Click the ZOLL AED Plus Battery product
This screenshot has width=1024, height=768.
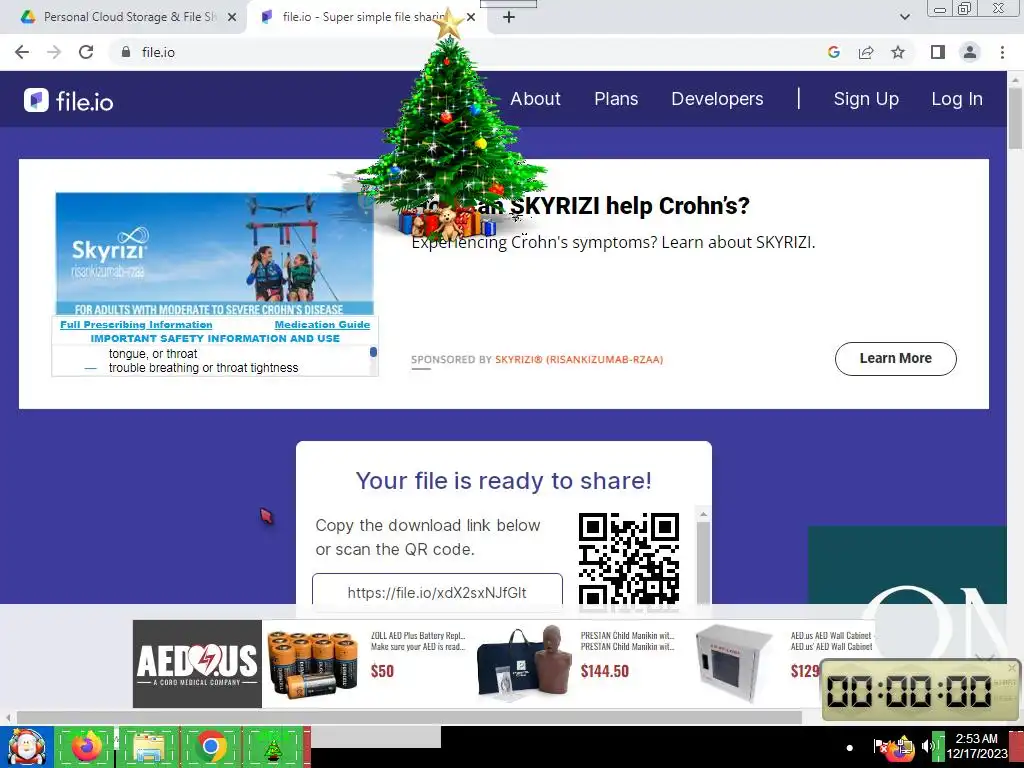(x=366, y=664)
